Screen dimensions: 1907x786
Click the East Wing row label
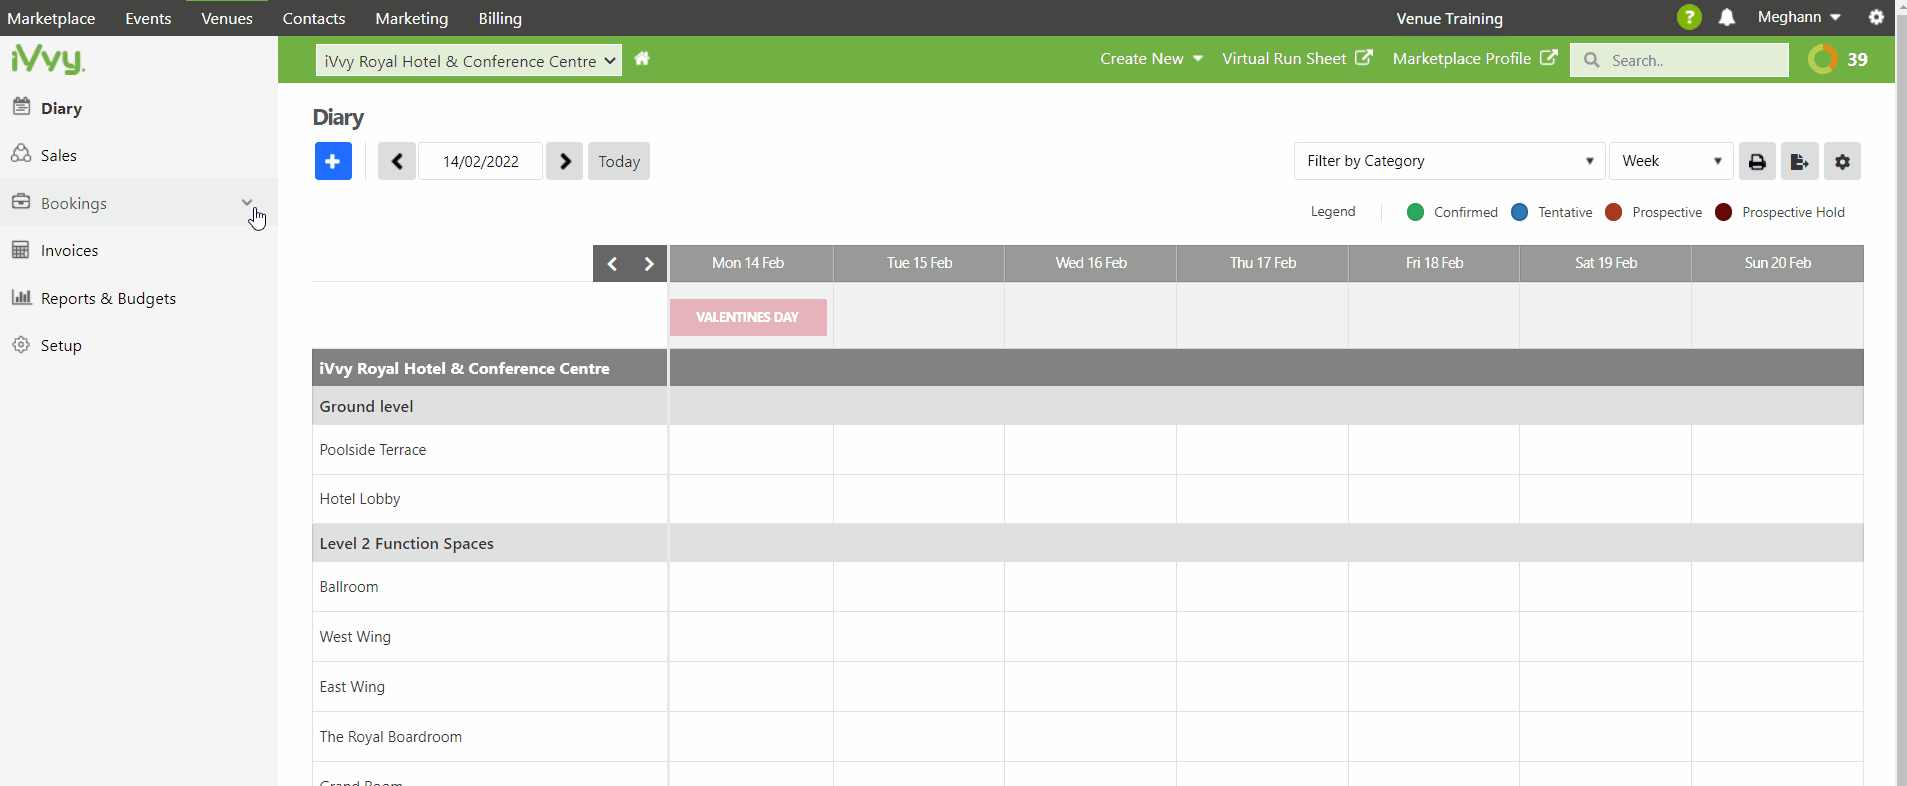pos(352,687)
